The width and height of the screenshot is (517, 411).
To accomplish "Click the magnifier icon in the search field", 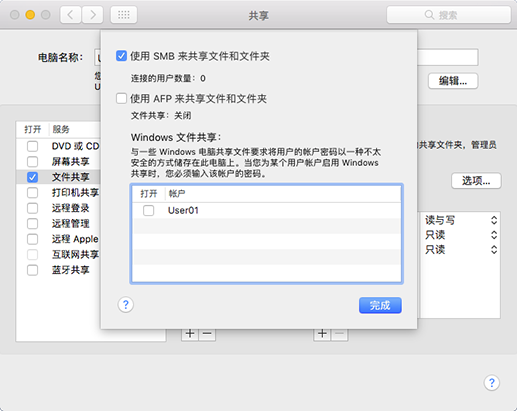I will coord(429,15).
